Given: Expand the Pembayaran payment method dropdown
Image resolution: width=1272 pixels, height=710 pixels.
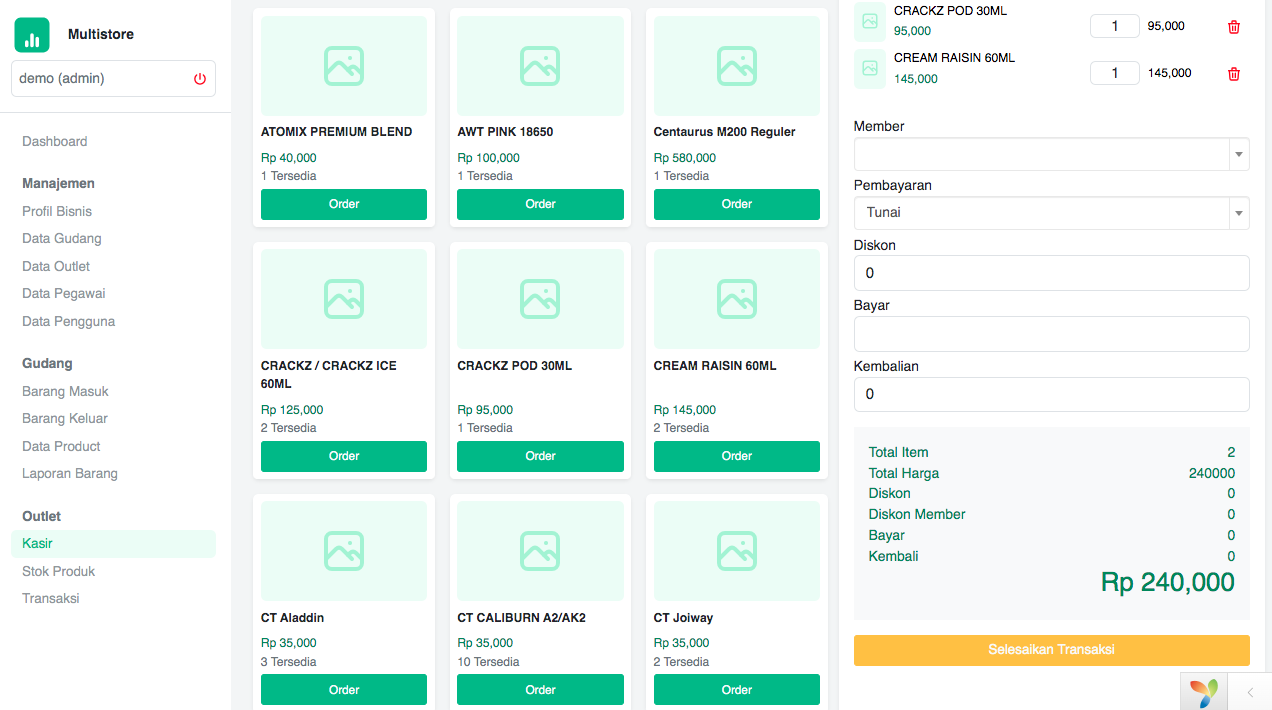Looking at the screenshot, I should [x=1050, y=213].
